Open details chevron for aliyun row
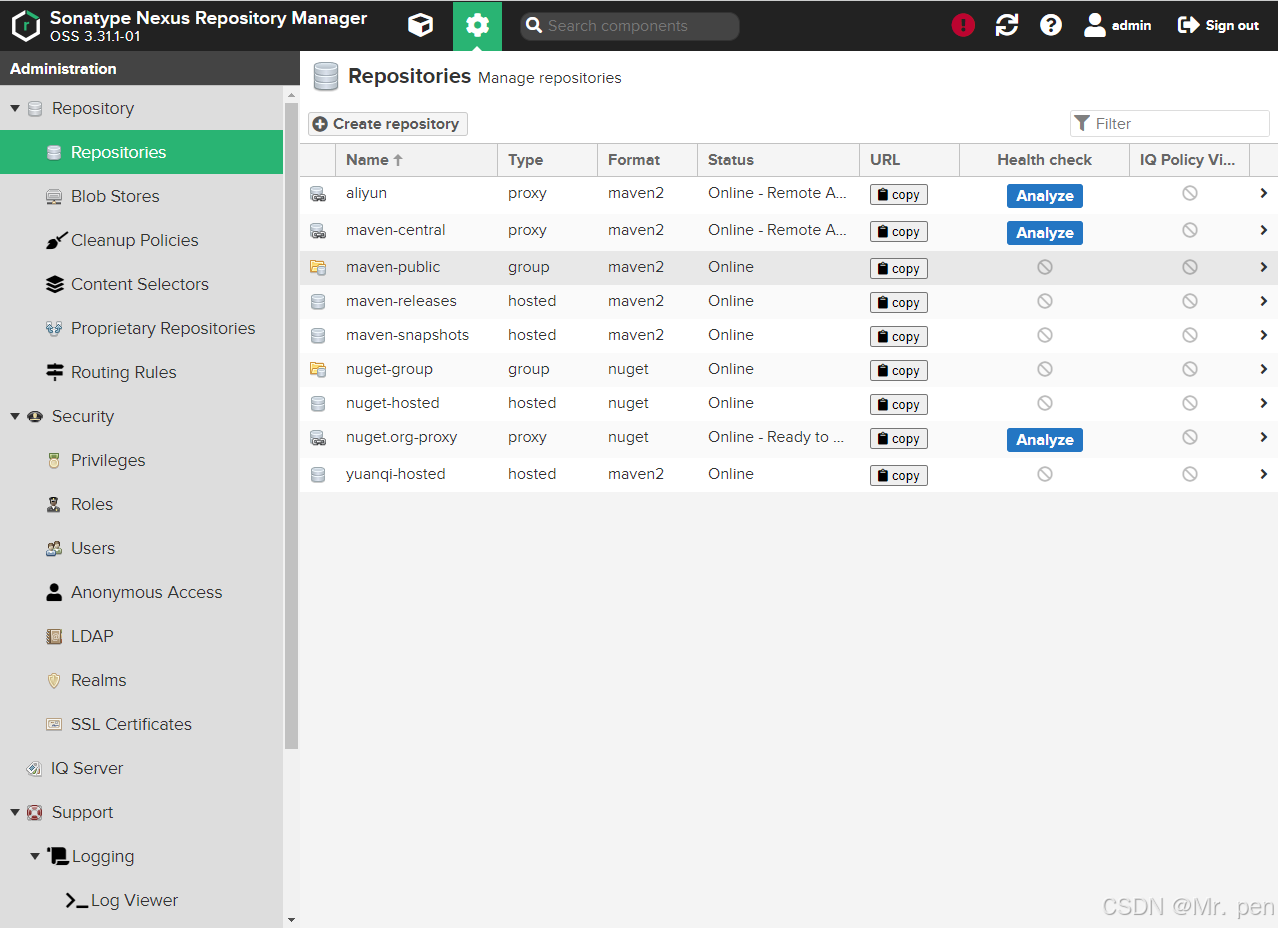This screenshot has width=1278, height=928. [x=1264, y=193]
